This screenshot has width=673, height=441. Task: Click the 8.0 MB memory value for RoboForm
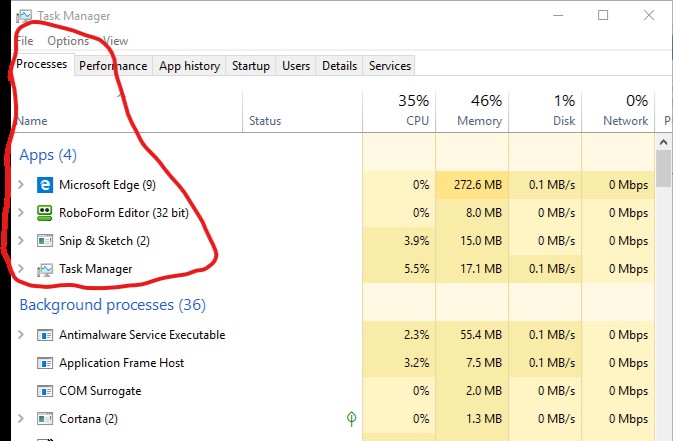click(484, 213)
